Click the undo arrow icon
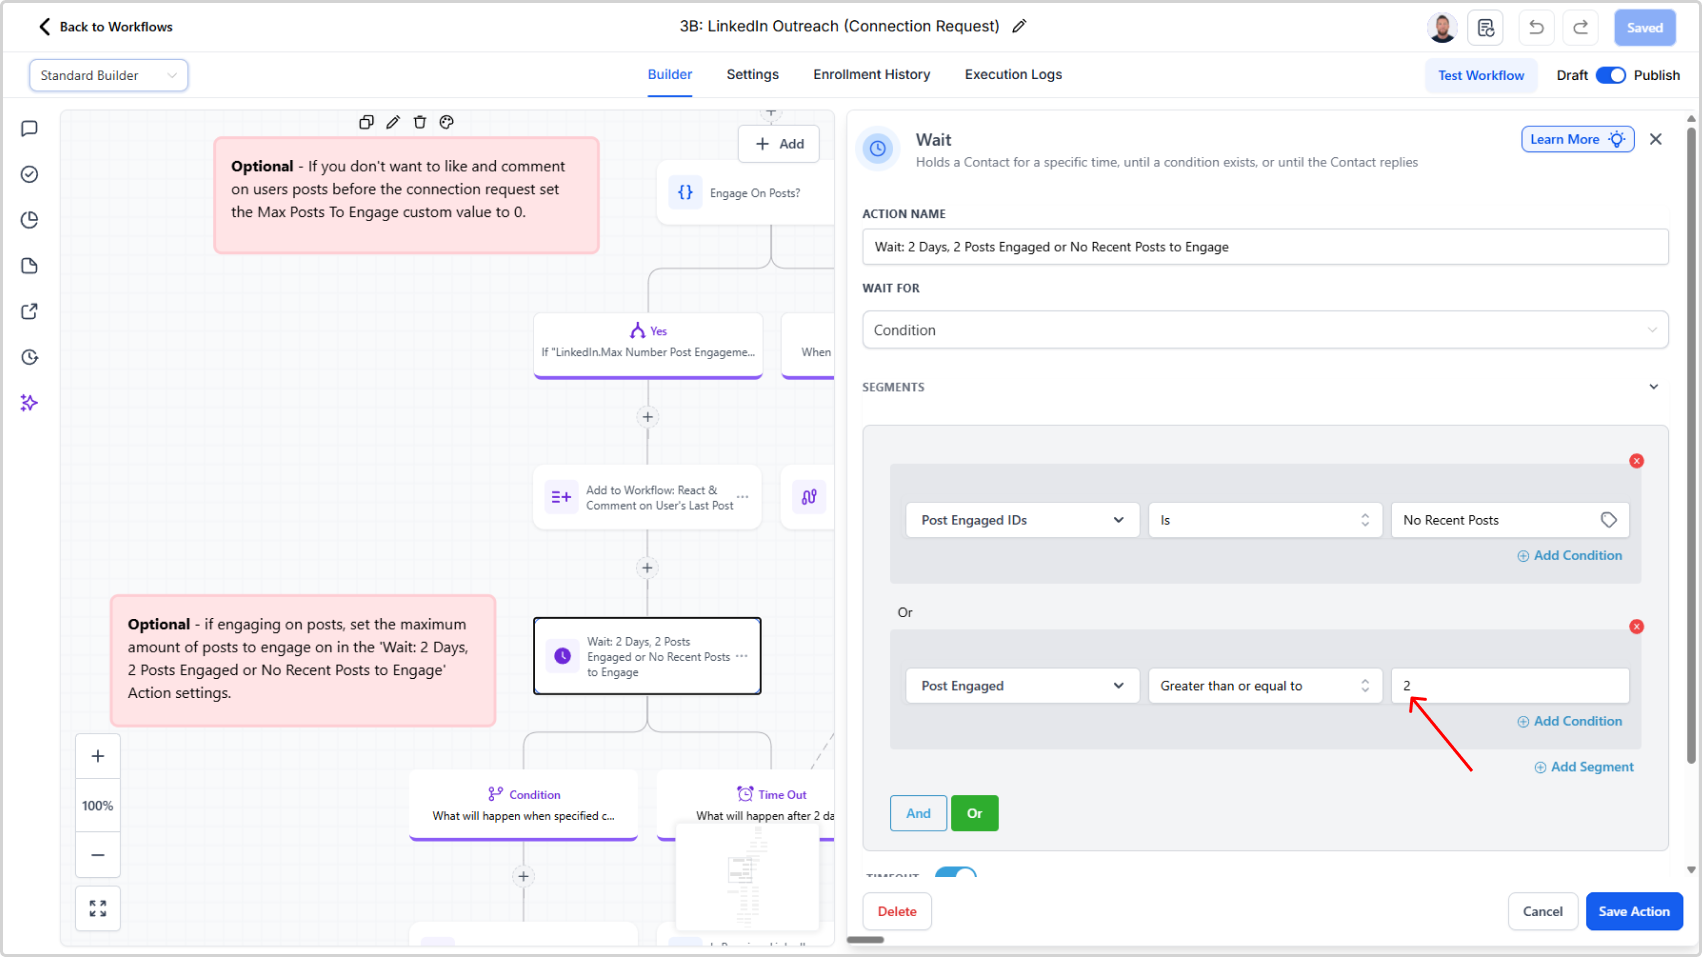 click(1536, 28)
